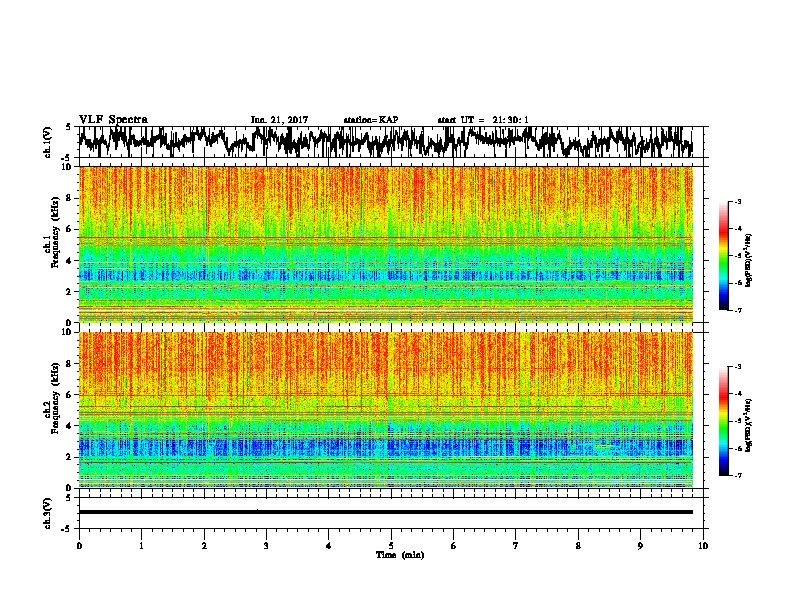Click the "ch.1(V)" y-axis label
This screenshot has height=612, width=792.
point(48,142)
